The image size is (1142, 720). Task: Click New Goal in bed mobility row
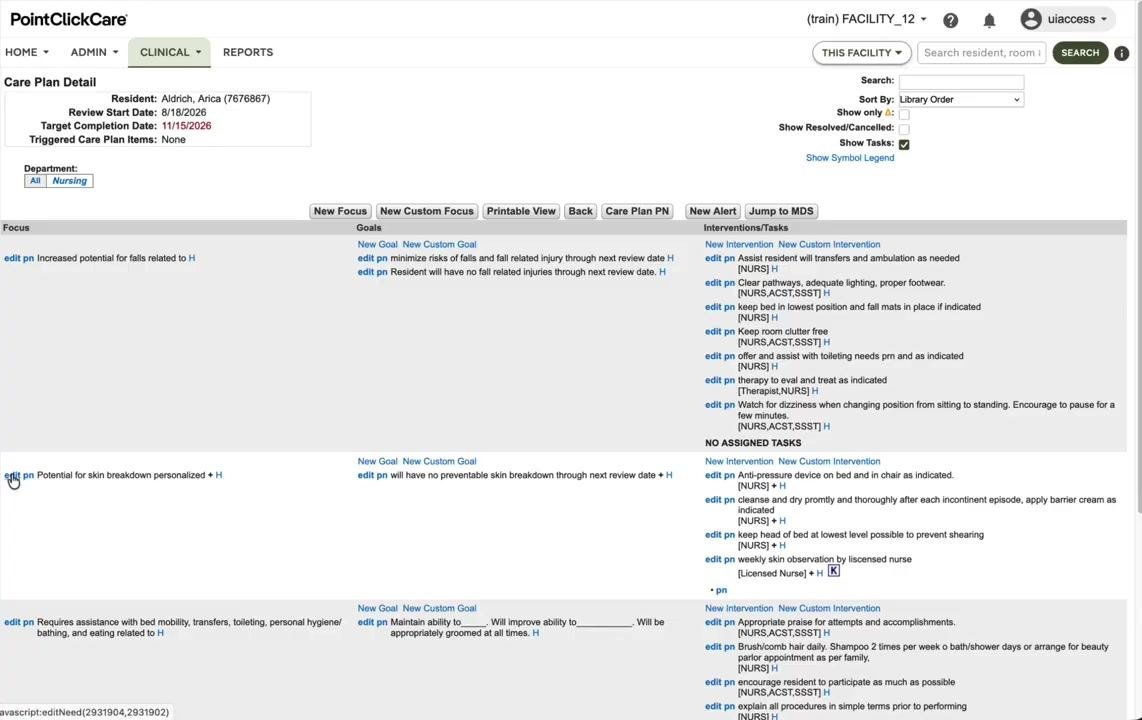tap(377, 609)
